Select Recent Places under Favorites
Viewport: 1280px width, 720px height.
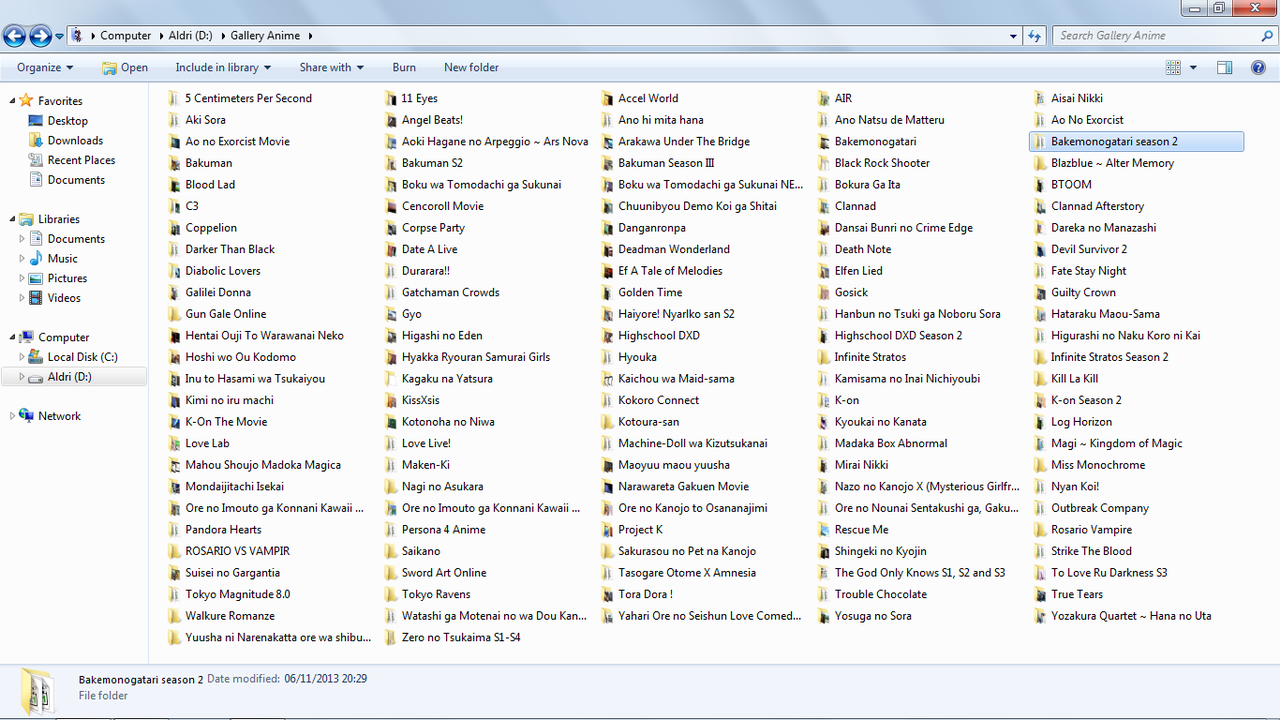click(x=81, y=160)
